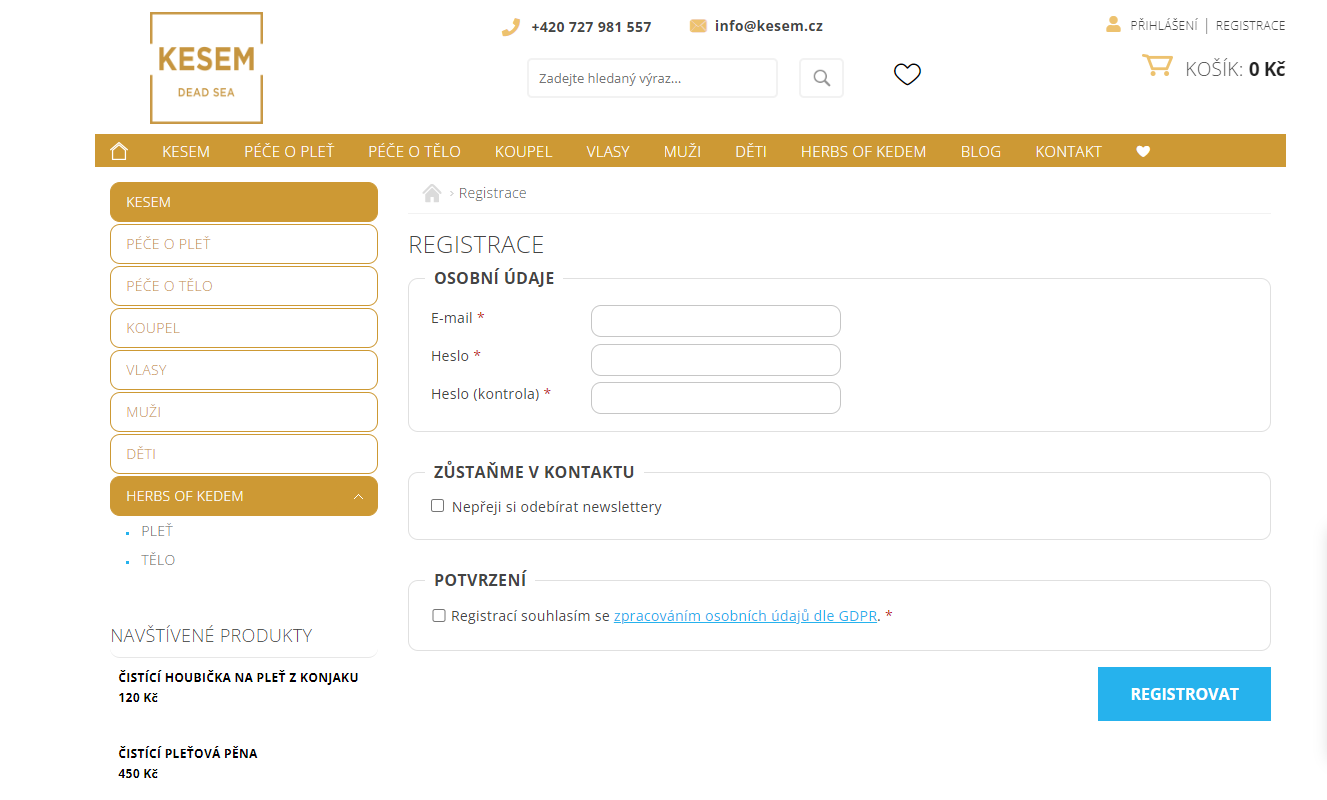Open the GDPR personal data processing link

[745, 616]
